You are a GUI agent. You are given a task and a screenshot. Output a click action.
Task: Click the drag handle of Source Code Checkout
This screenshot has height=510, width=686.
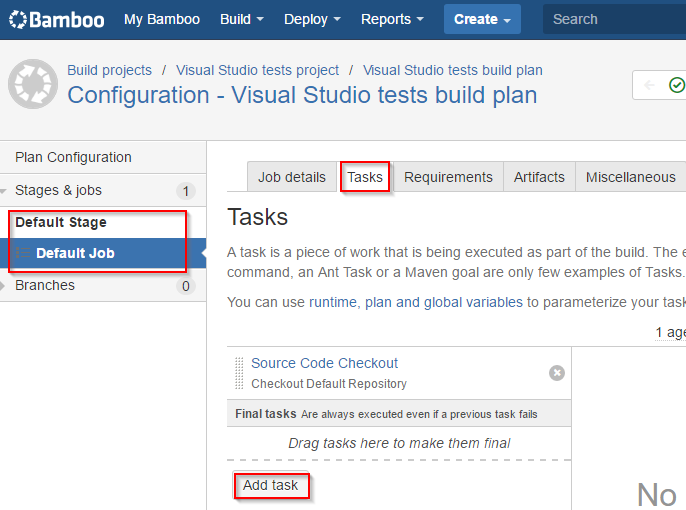[239, 373]
